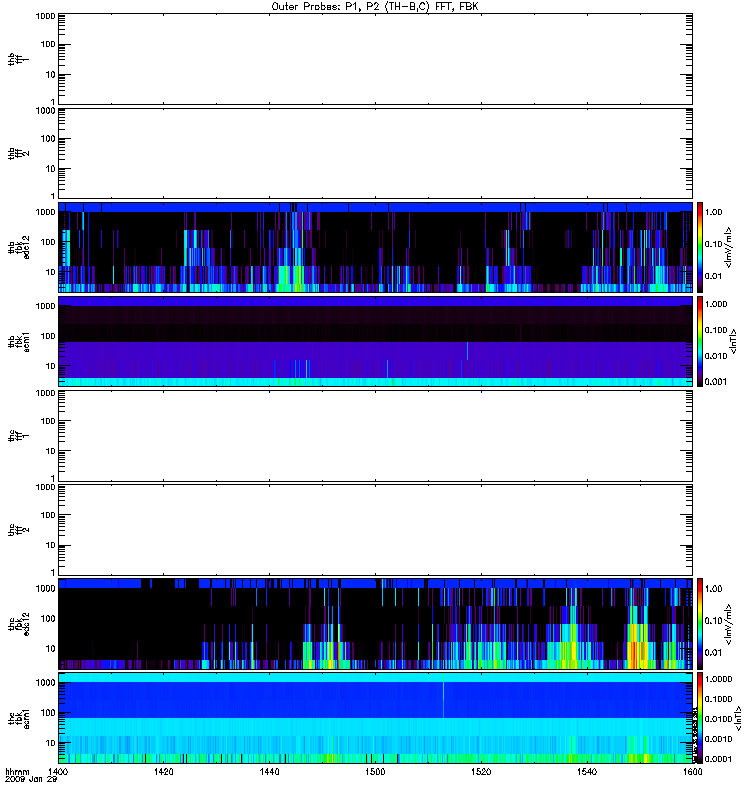Select the 1400 time axis label
The image size is (750, 800).
58,772
